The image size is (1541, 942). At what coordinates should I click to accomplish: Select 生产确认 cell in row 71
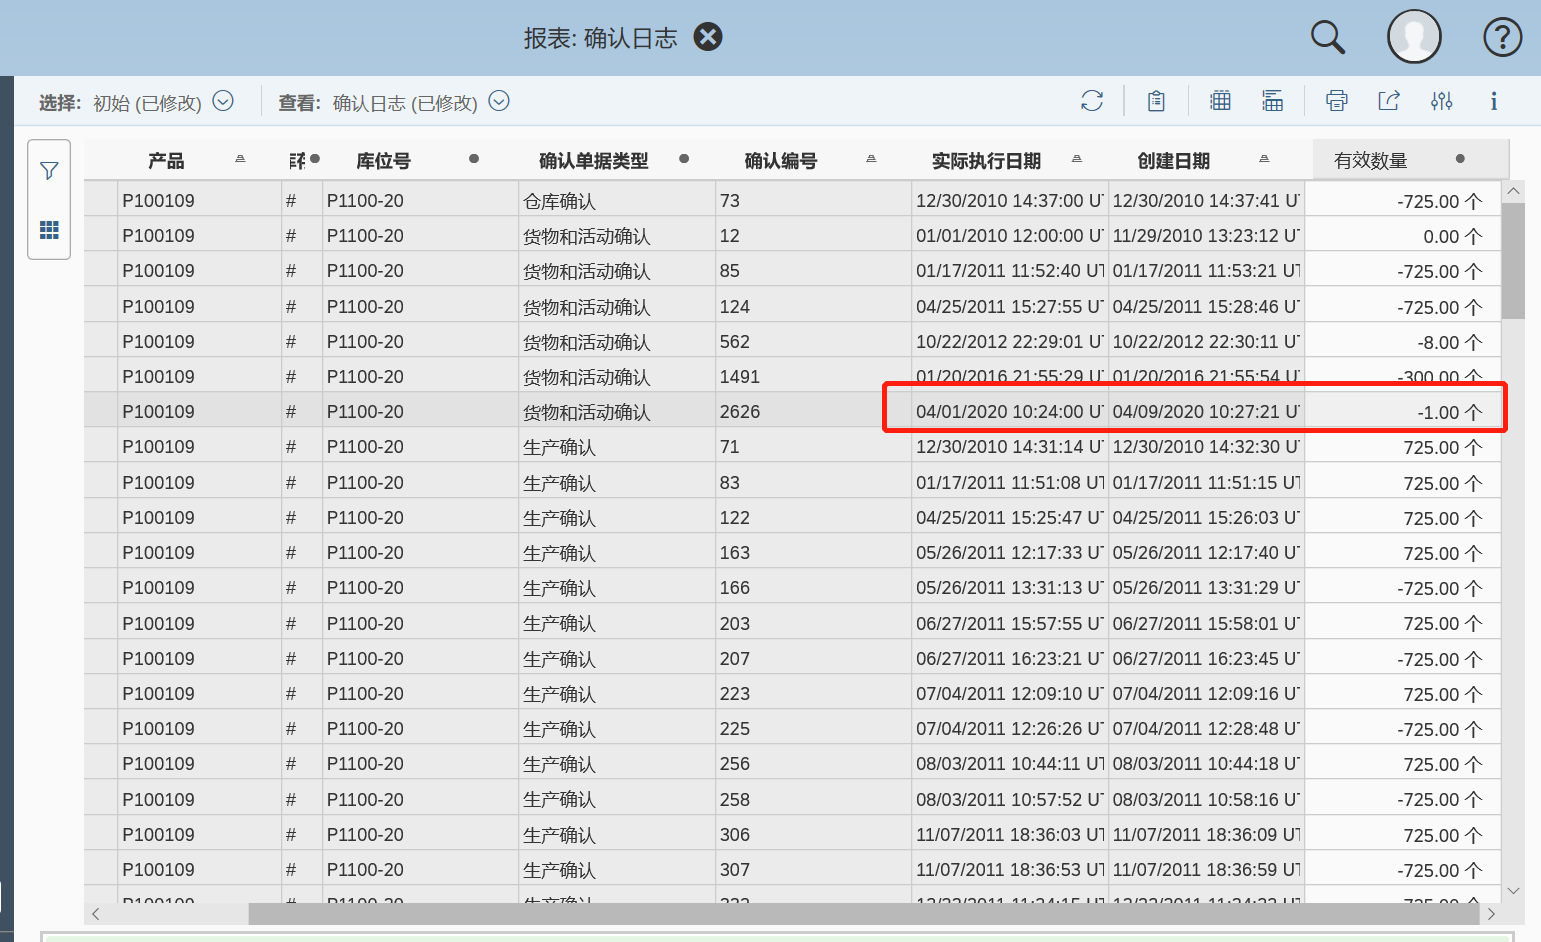coord(617,447)
